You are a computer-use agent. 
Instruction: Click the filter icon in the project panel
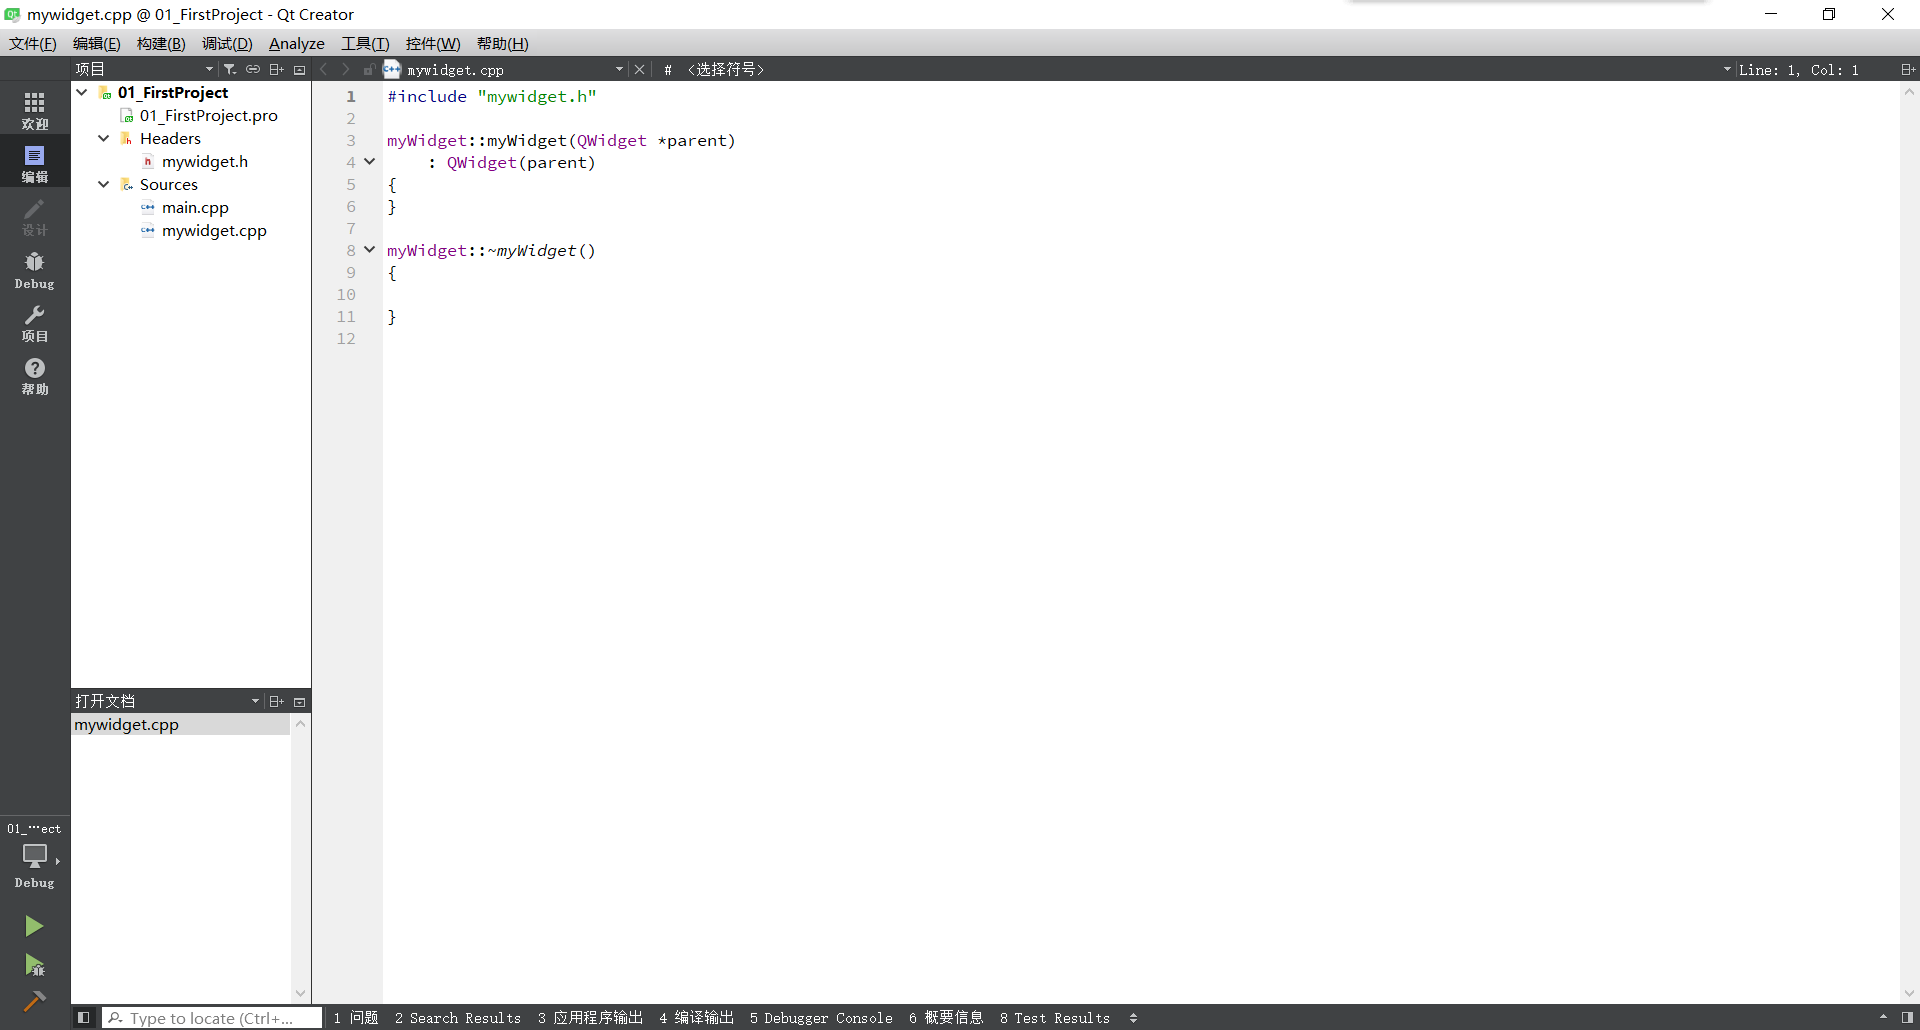click(x=229, y=69)
